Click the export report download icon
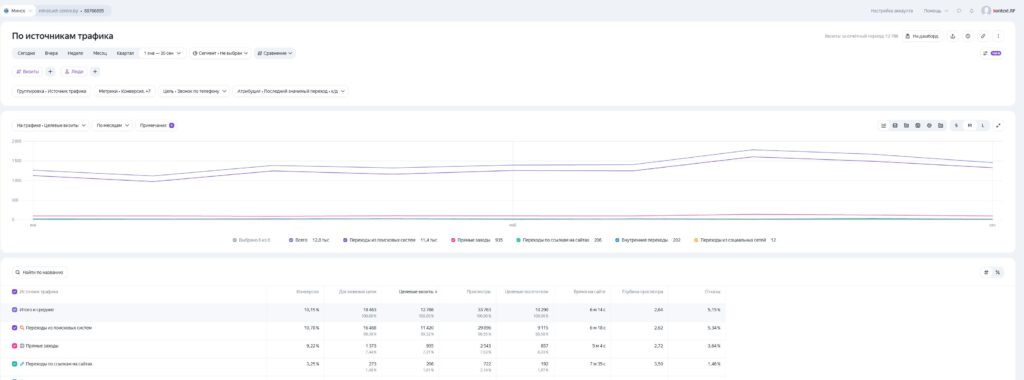 (952, 37)
